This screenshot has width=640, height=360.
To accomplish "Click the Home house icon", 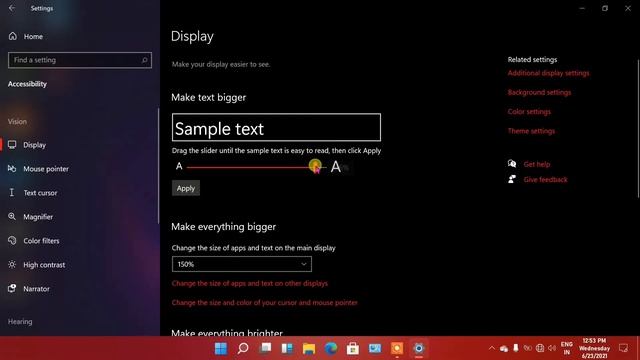I will 13,36.
